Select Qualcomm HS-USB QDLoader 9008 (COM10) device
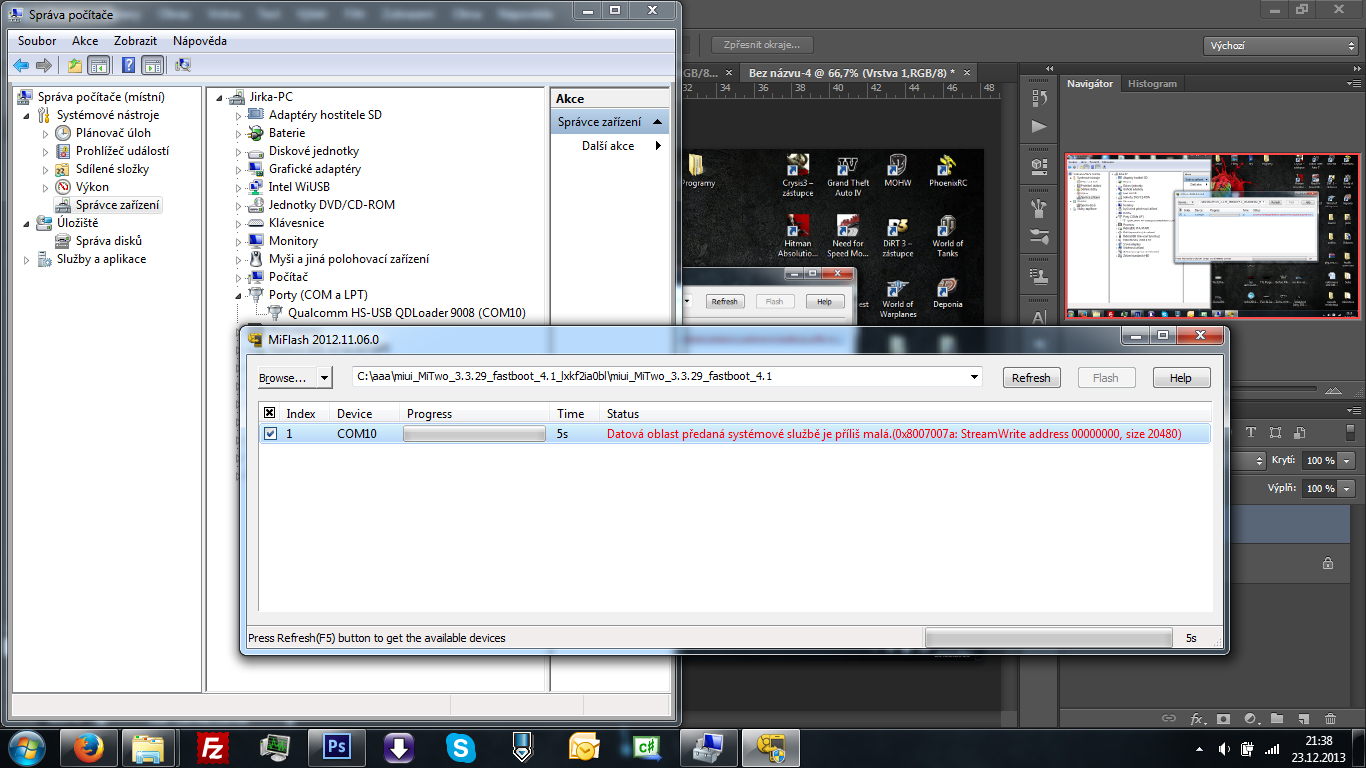This screenshot has width=1366, height=768. (406, 313)
